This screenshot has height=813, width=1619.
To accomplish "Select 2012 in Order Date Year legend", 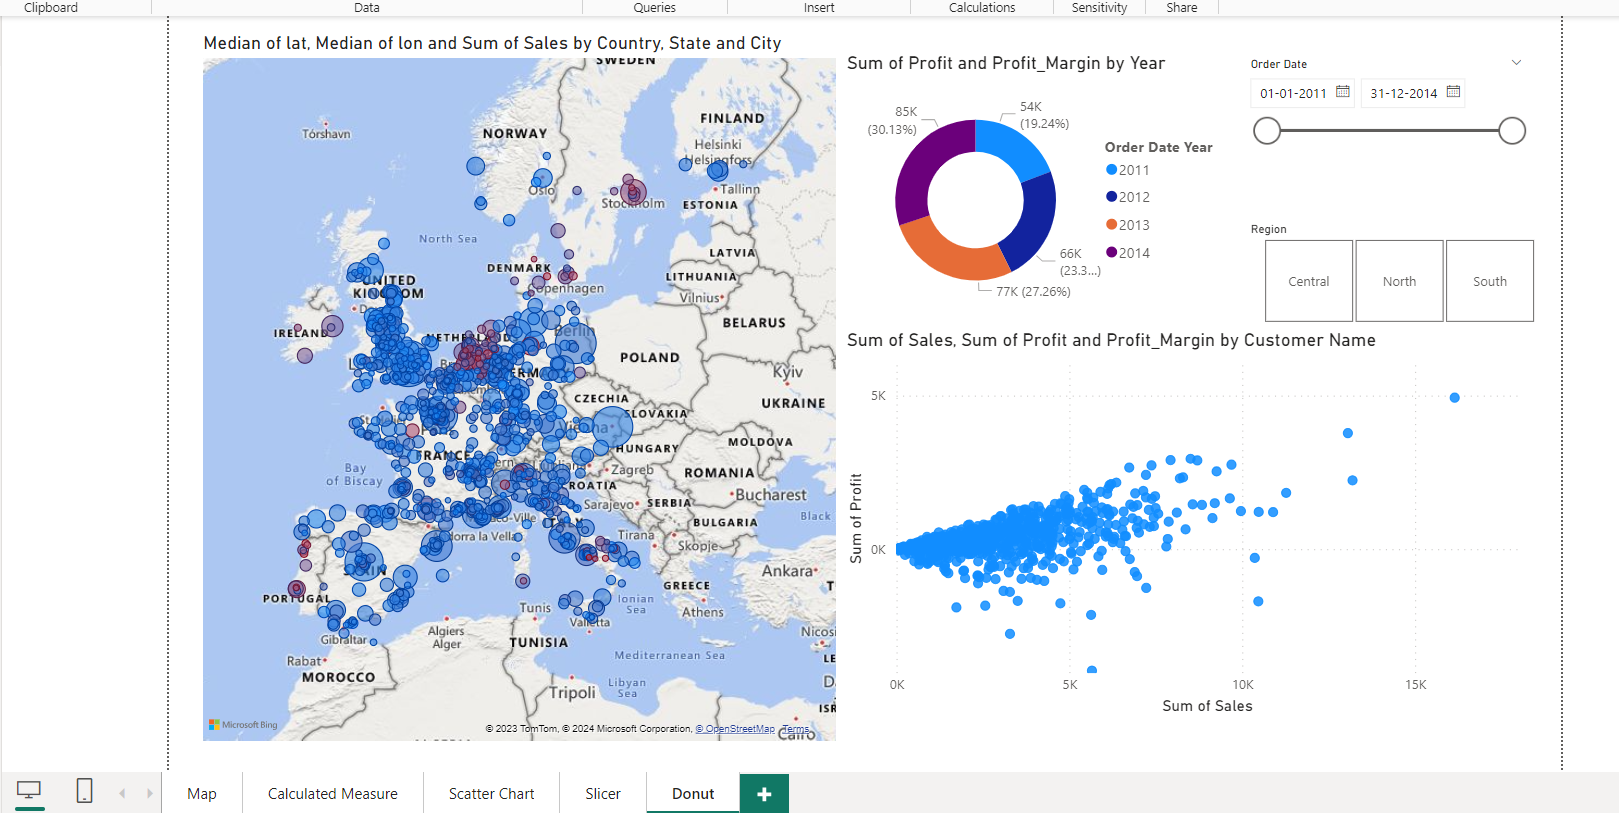I will 1128,197.
